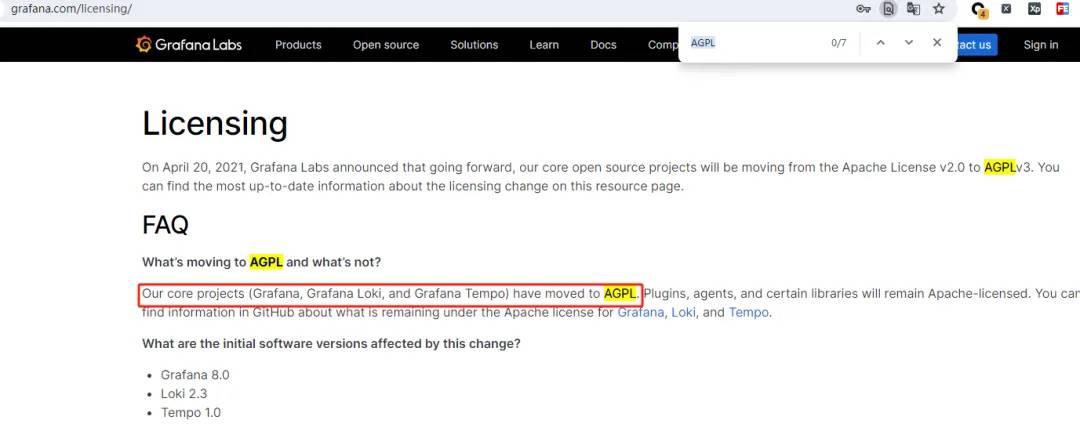The image size is (1080, 431).
Task: Open the Loki Apache license link
Action: (684, 313)
